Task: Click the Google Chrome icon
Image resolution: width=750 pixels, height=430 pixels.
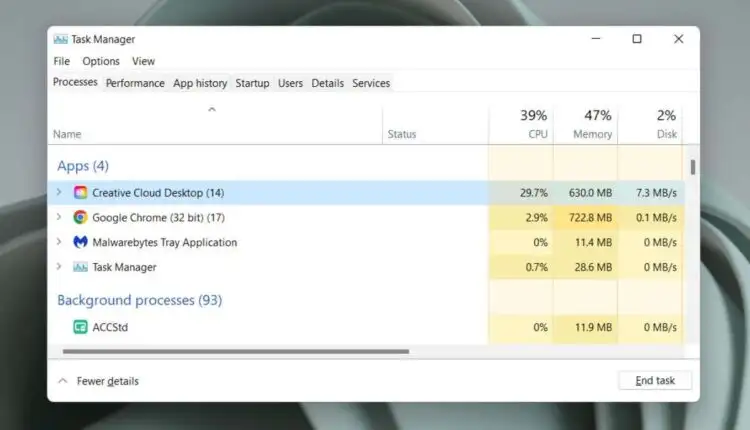Action: (80, 218)
